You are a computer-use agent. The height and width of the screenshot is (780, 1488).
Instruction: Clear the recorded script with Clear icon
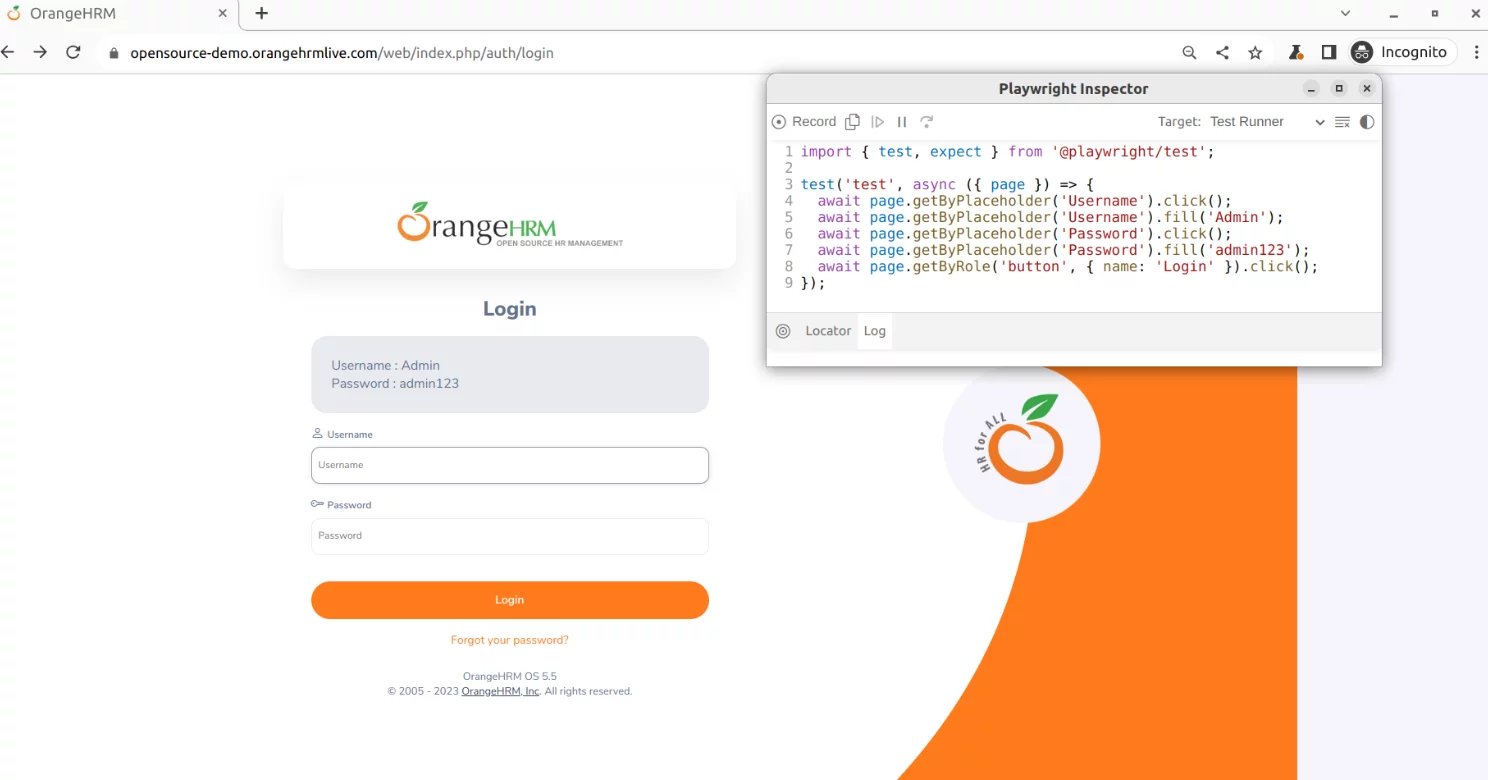point(1342,122)
